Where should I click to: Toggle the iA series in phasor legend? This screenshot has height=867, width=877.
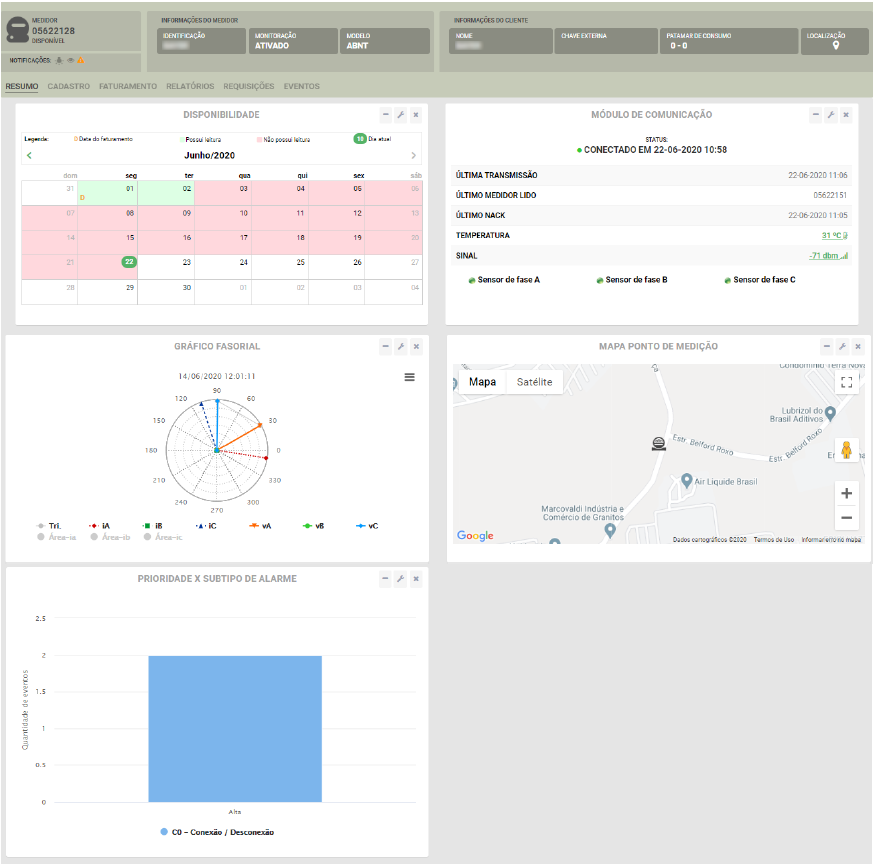click(99, 525)
